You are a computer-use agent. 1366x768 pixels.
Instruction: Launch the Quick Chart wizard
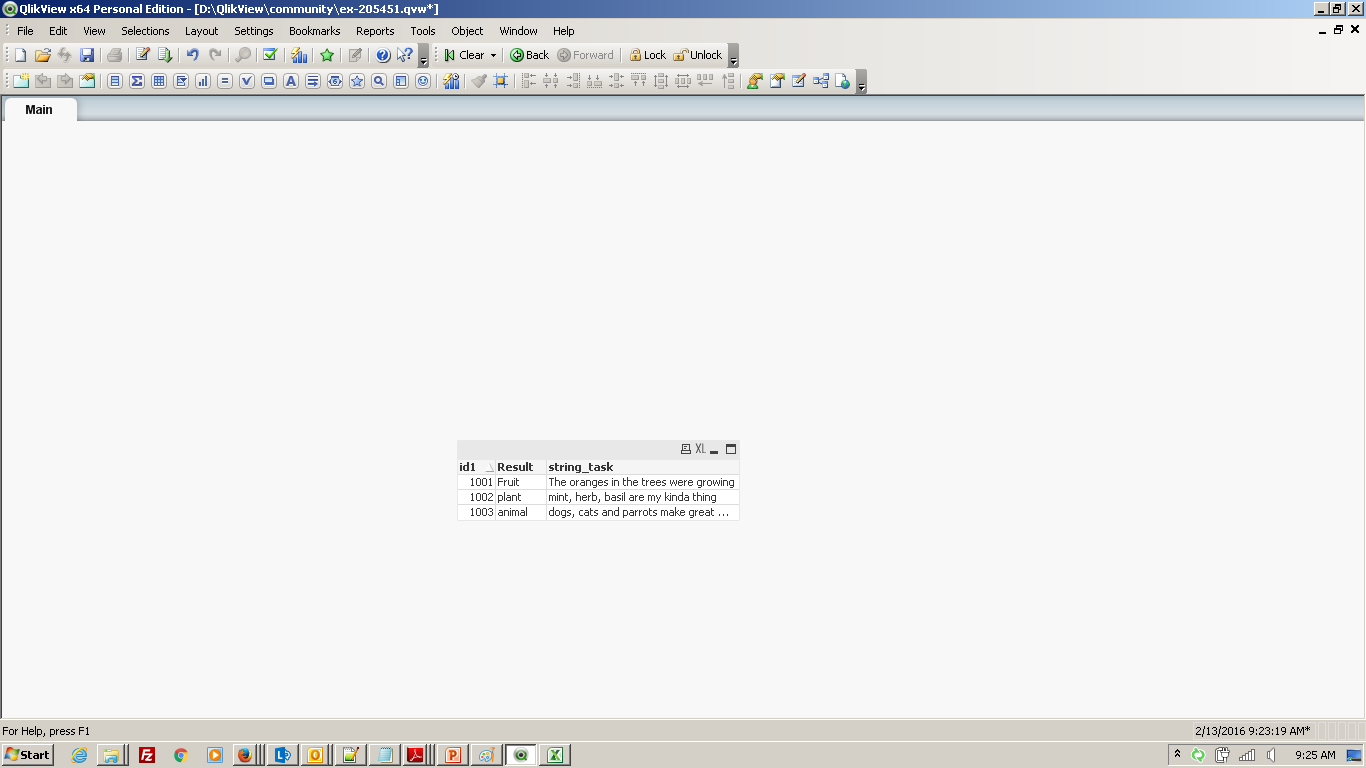(x=299, y=55)
